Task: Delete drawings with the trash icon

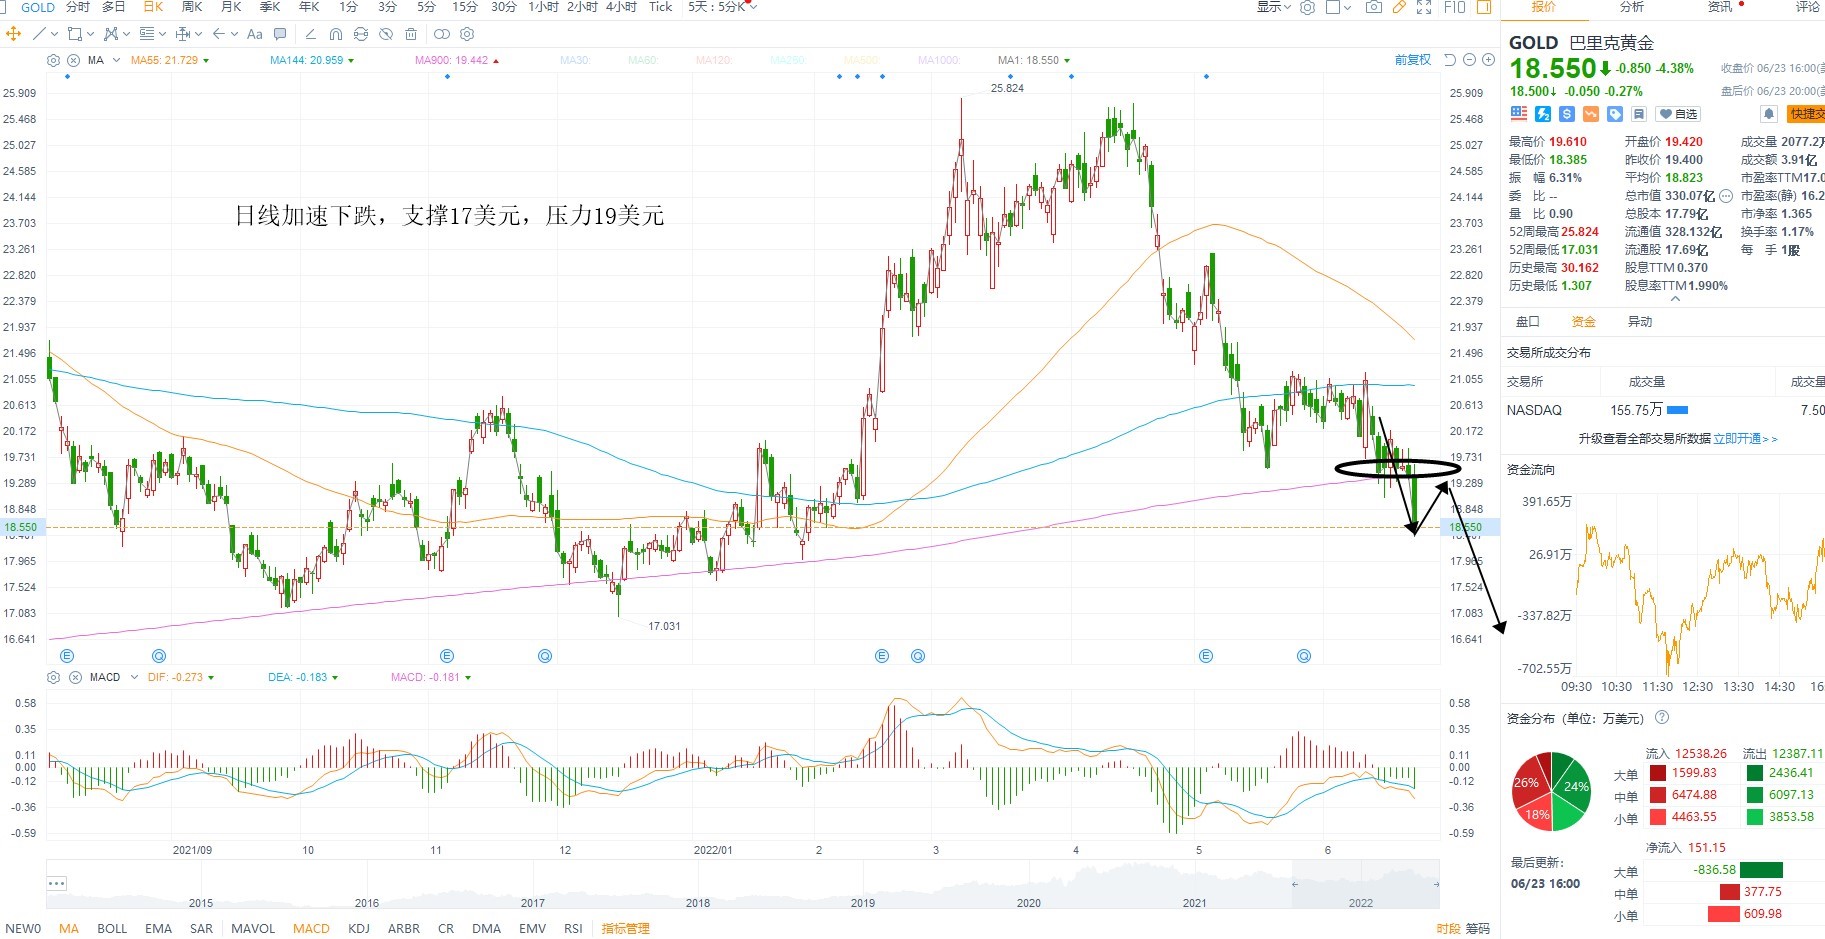Action: pyautogui.click(x=411, y=34)
